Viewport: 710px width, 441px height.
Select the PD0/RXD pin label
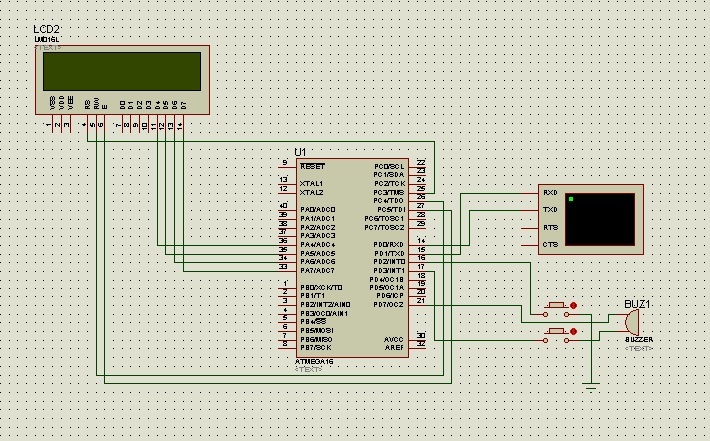389,244
